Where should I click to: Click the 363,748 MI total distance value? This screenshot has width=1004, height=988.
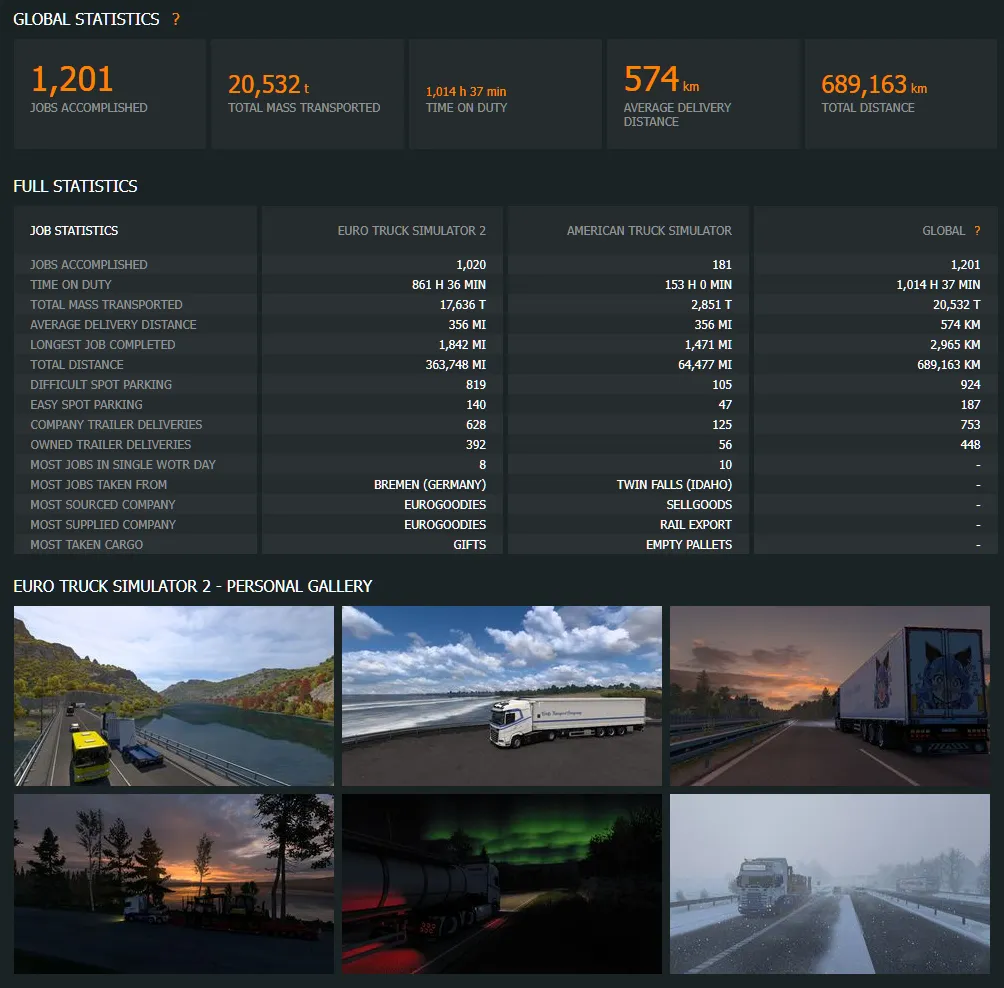click(455, 364)
